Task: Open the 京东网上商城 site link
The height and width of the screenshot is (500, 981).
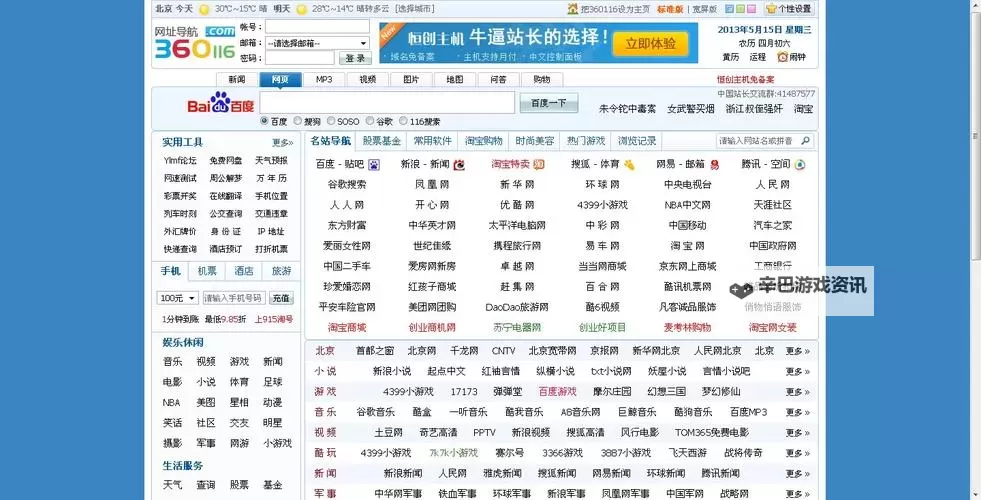Action: (688, 266)
